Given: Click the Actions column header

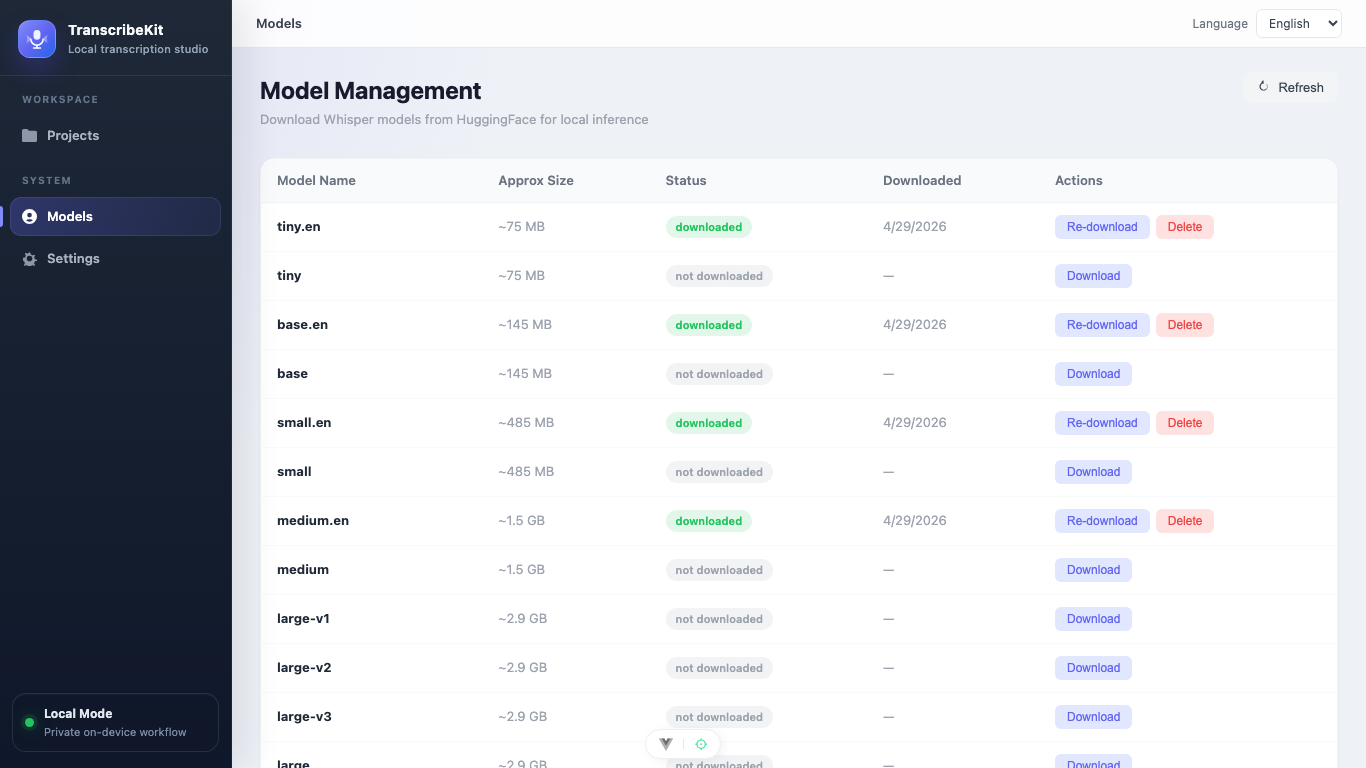Looking at the screenshot, I should [1079, 181].
